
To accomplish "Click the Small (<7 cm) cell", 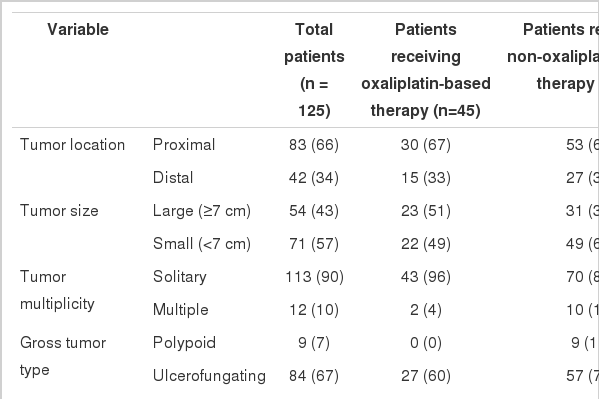I will [201, 243].
